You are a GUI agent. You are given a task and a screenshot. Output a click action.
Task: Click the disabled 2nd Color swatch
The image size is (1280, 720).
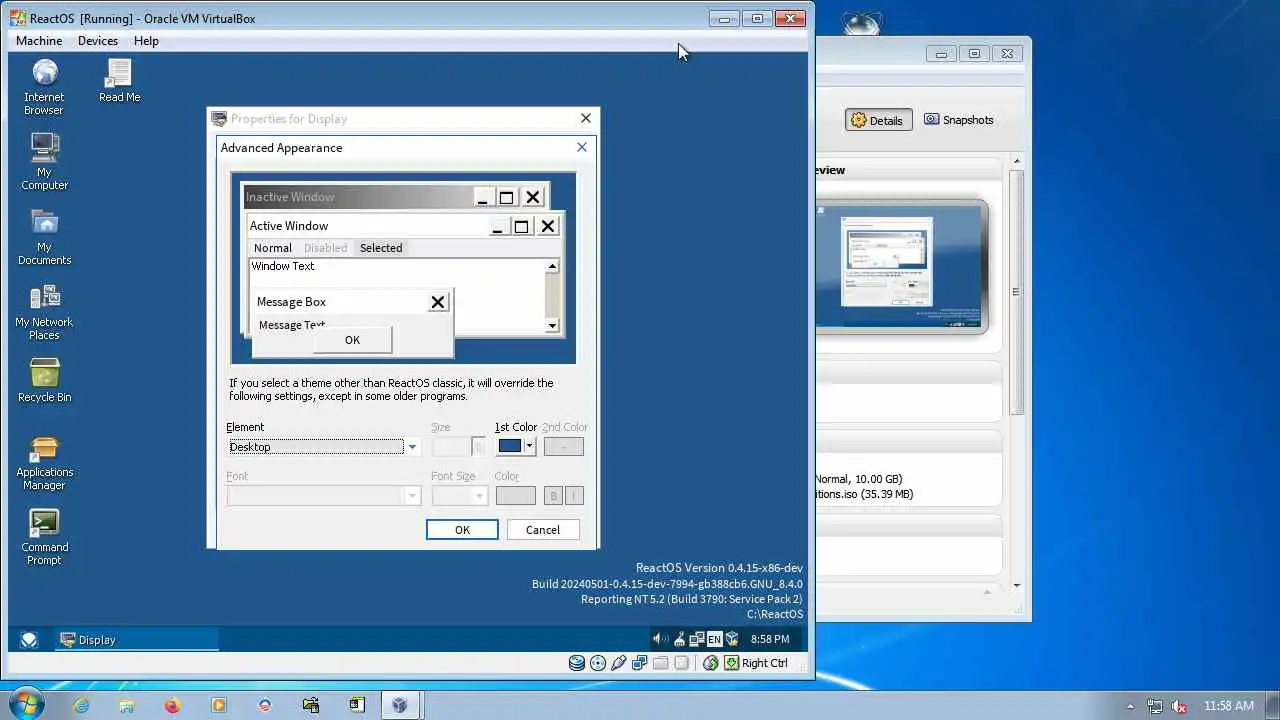point(563,447)
